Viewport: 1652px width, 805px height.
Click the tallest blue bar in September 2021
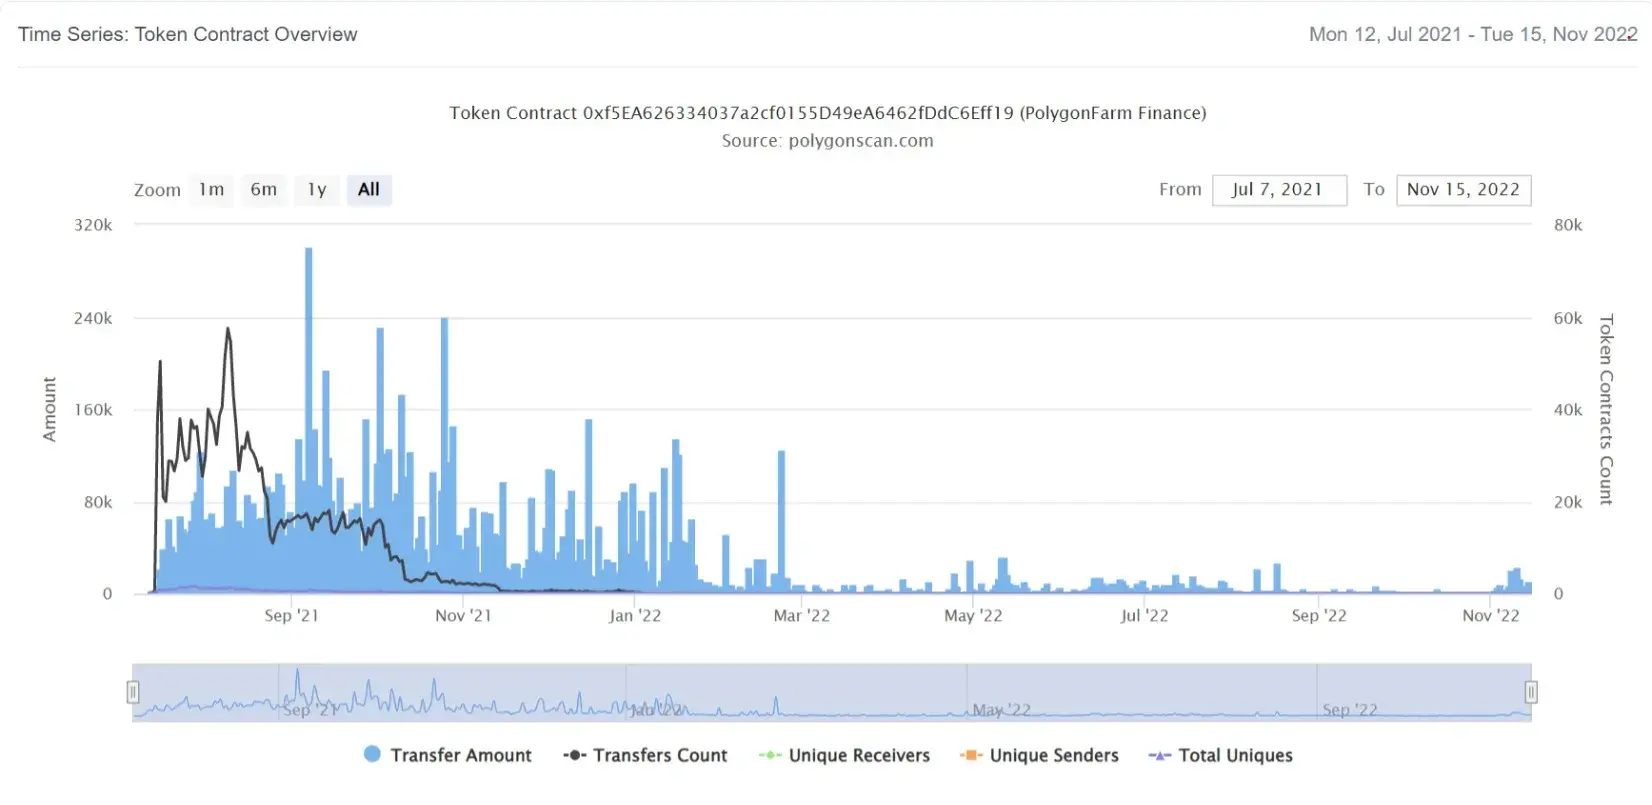[309, 420]
